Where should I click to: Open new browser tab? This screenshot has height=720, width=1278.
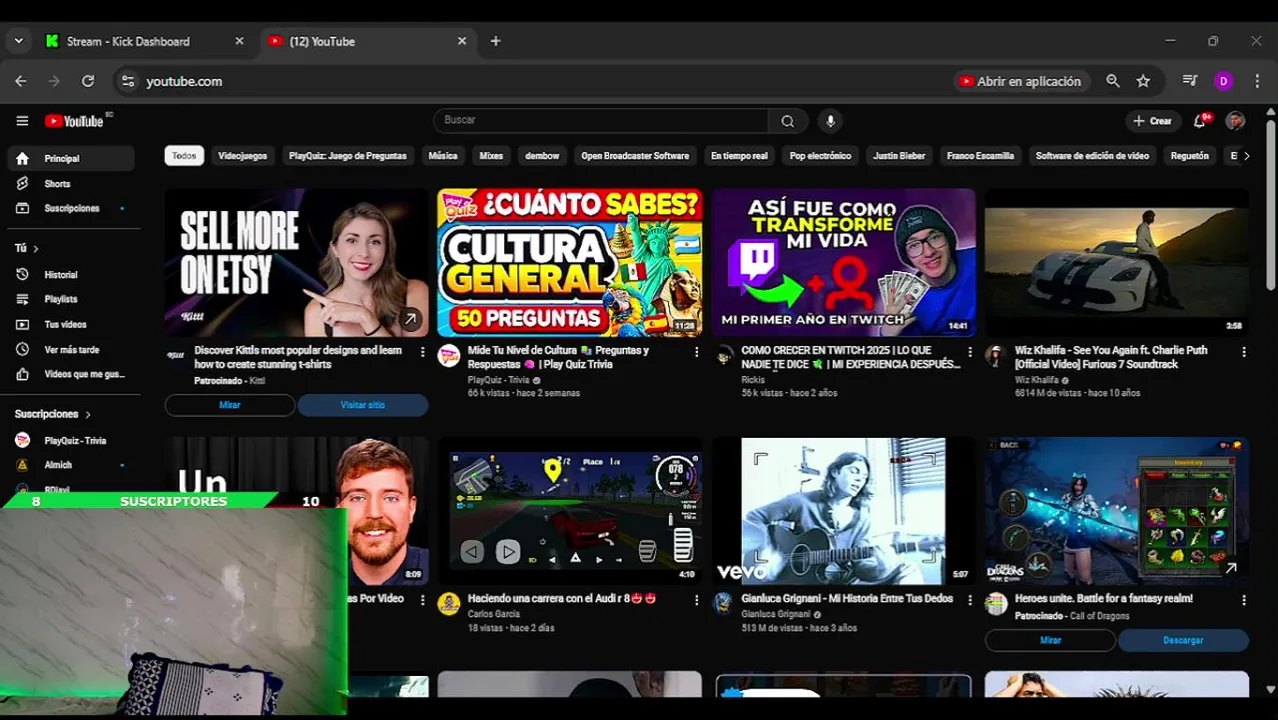(x=495, y=41)
